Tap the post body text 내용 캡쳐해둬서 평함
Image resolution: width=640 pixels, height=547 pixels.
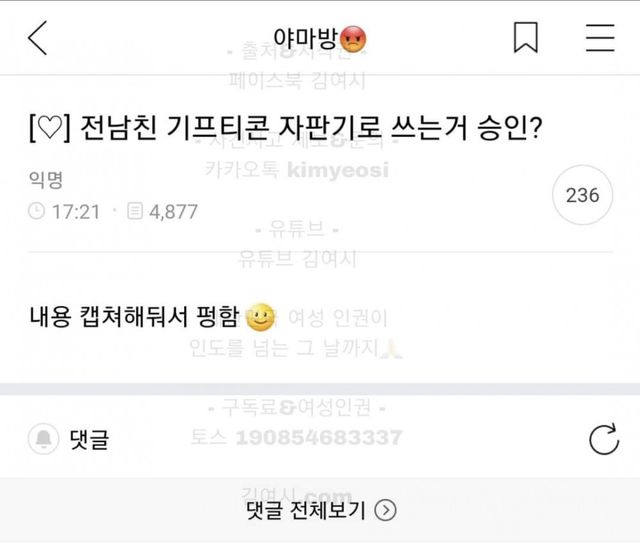pyautogui.click(x=134, y=319)
